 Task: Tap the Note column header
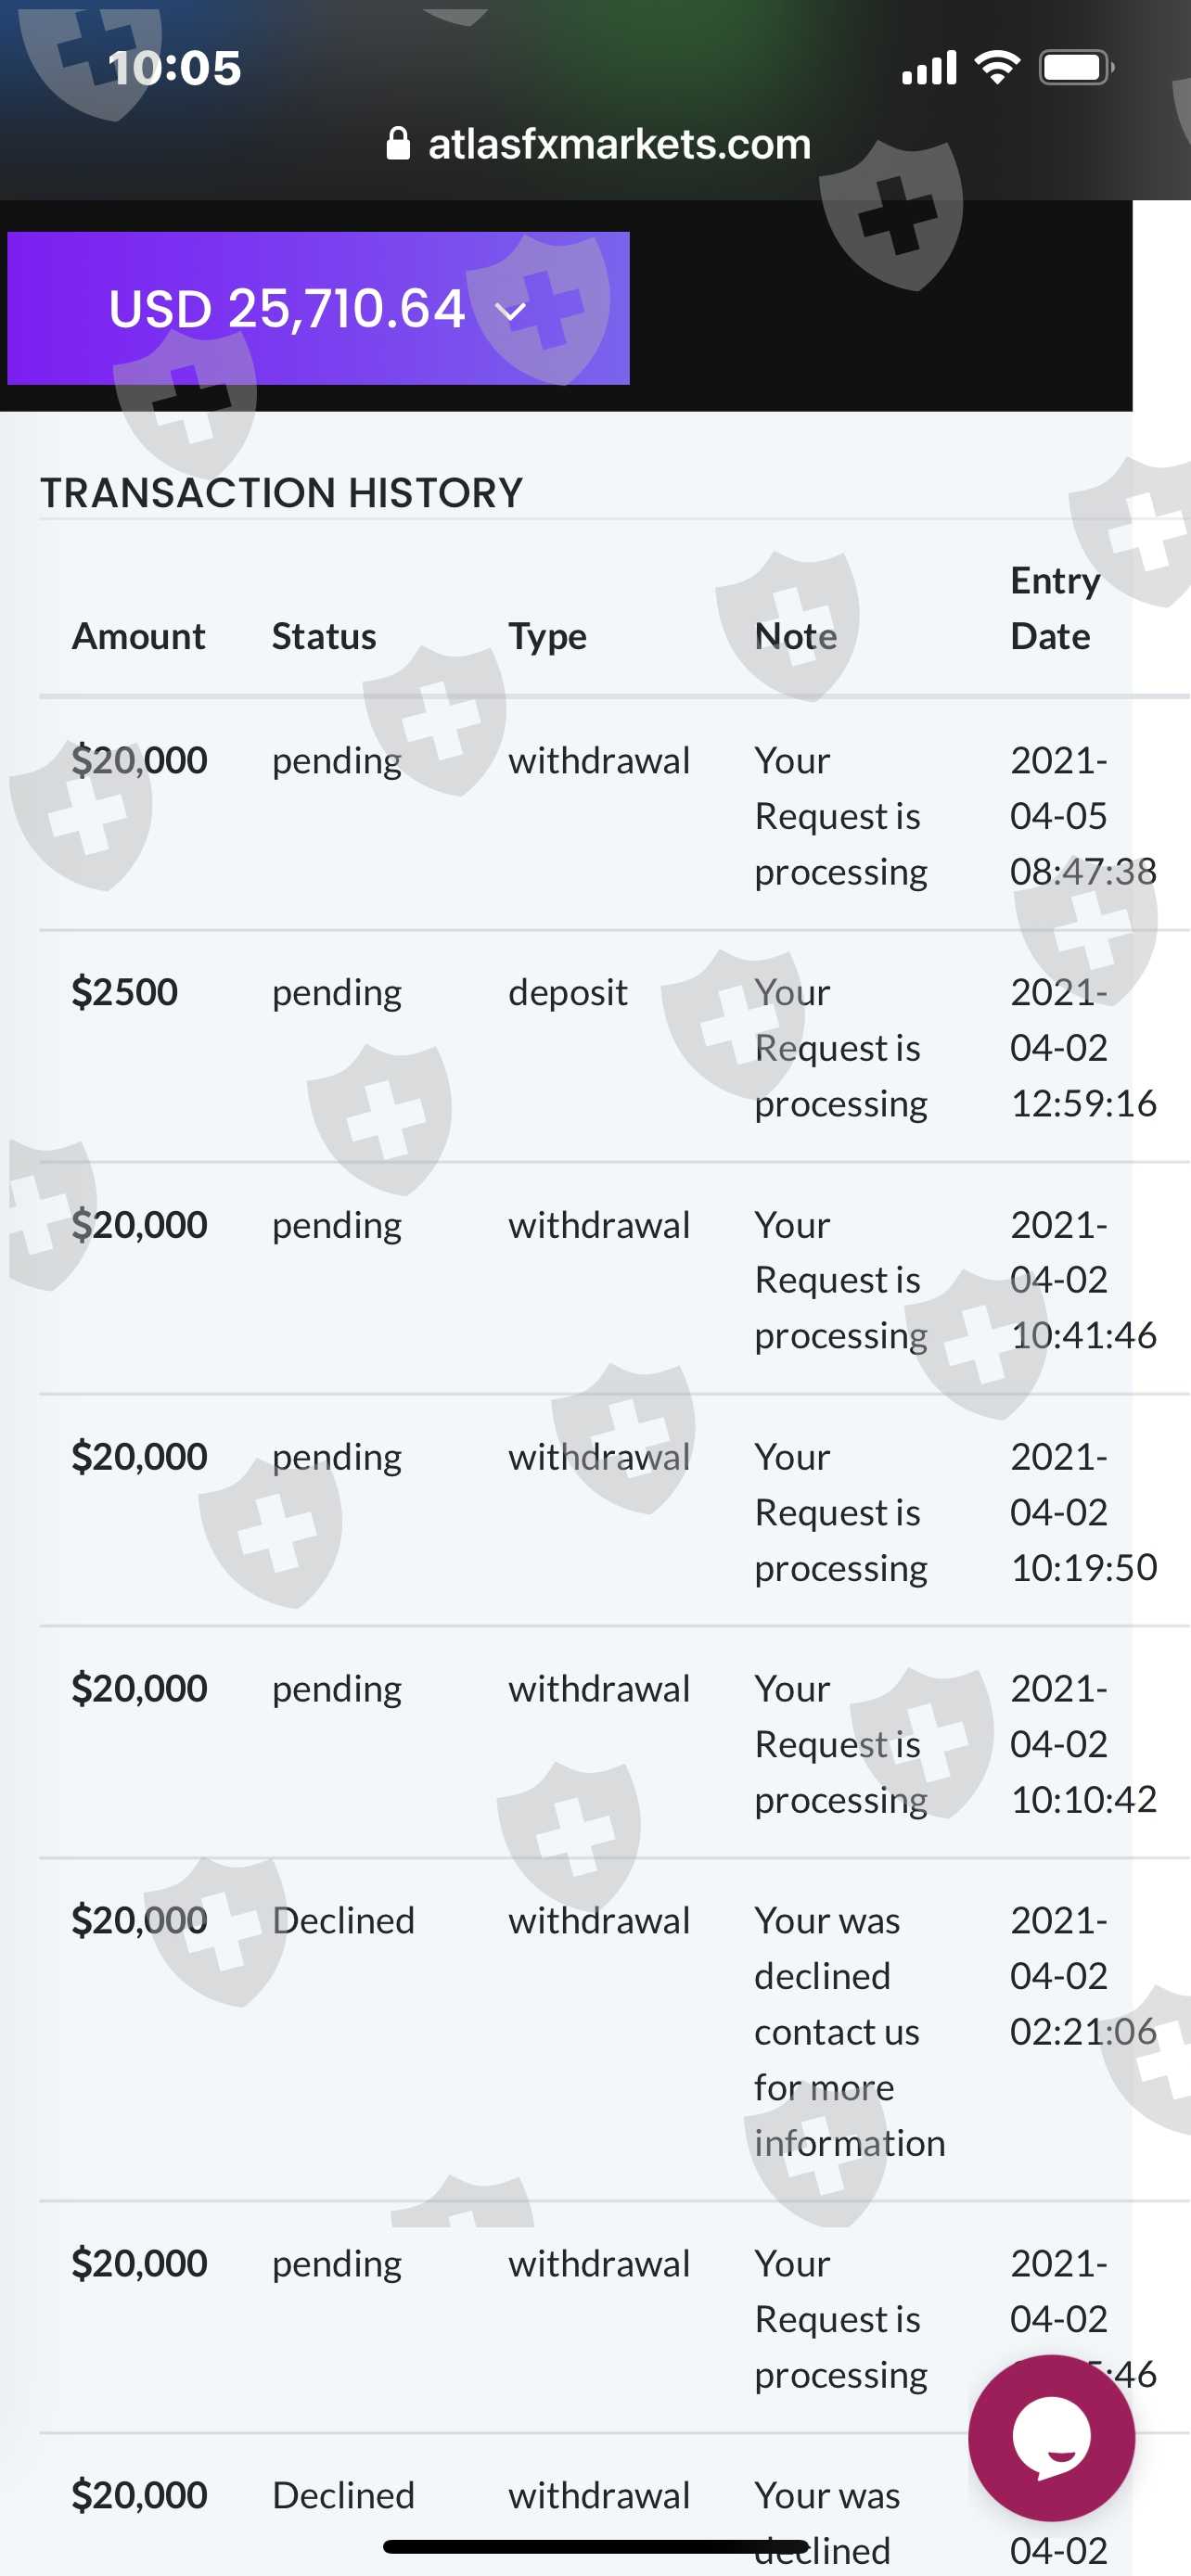pyautogui.click(x=795, y=637)
